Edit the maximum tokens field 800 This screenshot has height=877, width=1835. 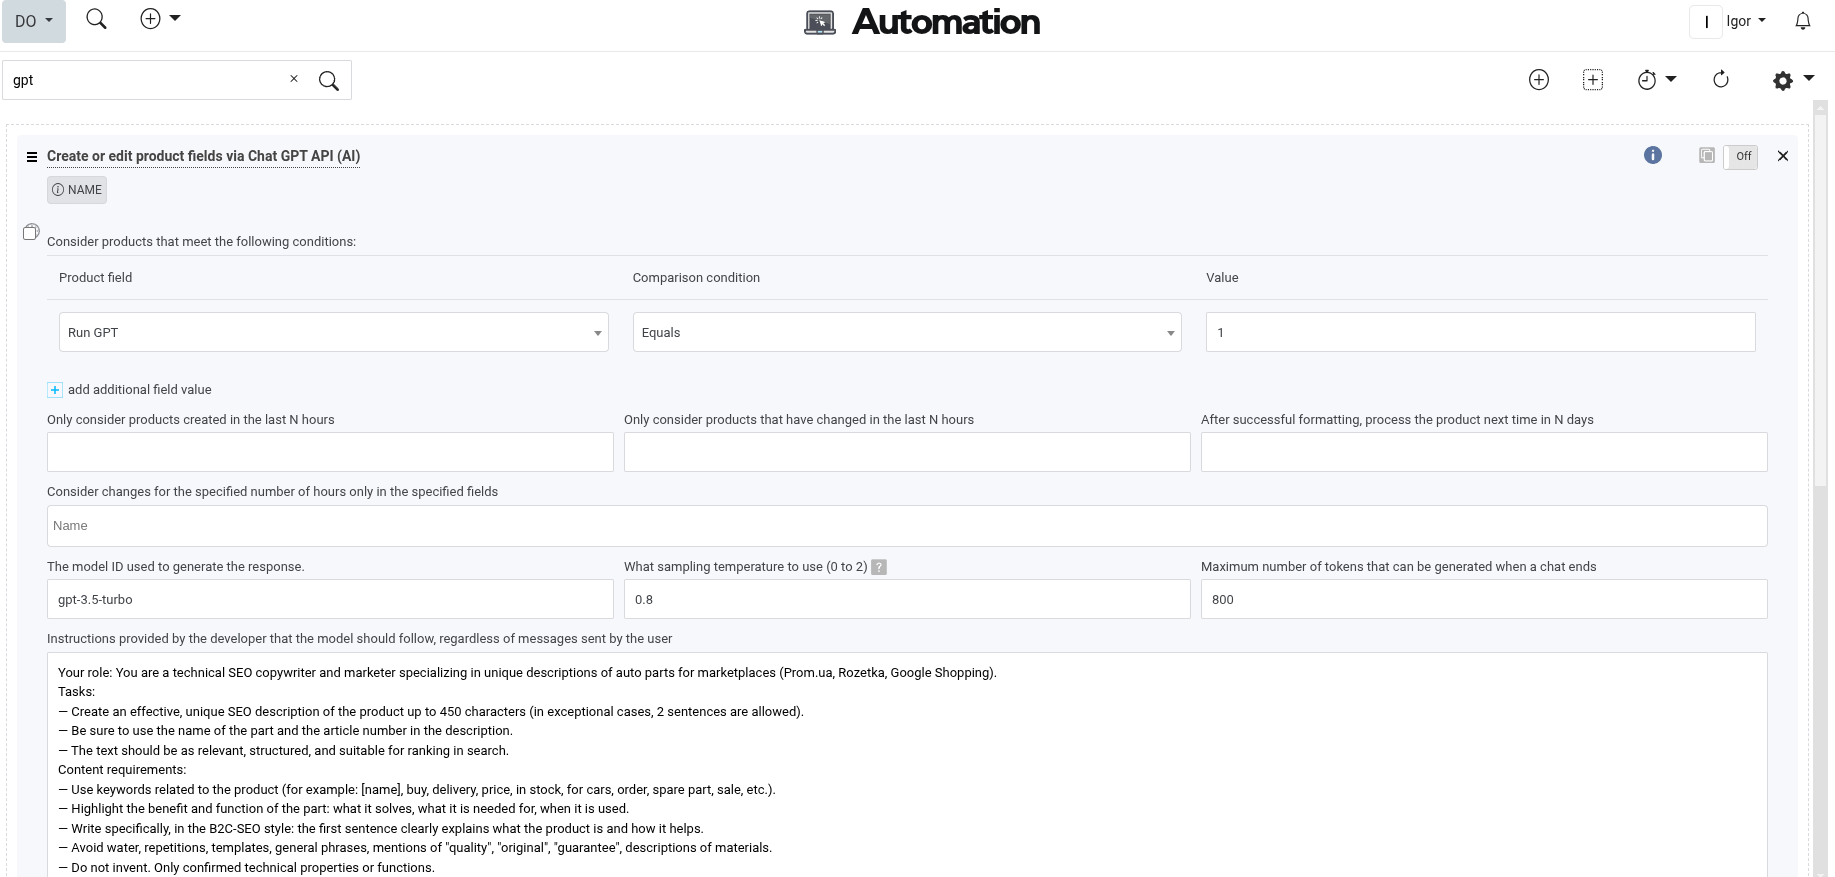point(1484,599)
